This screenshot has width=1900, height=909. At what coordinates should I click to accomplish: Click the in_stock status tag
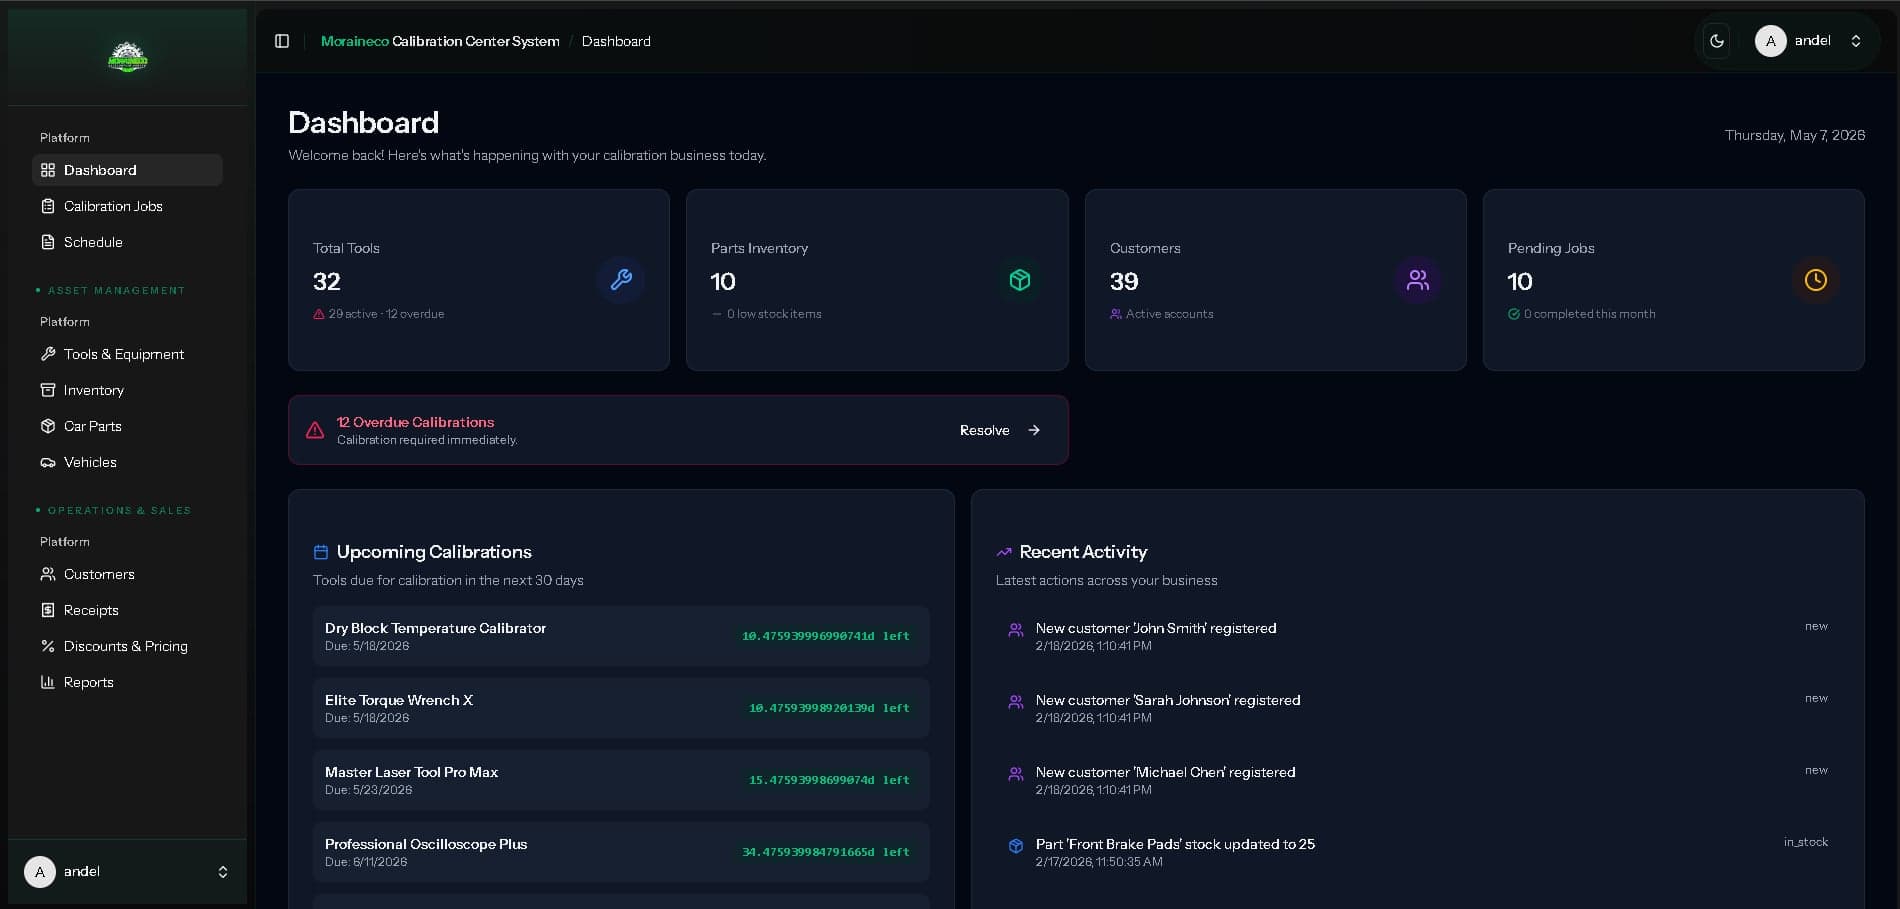click(1805, 842)
